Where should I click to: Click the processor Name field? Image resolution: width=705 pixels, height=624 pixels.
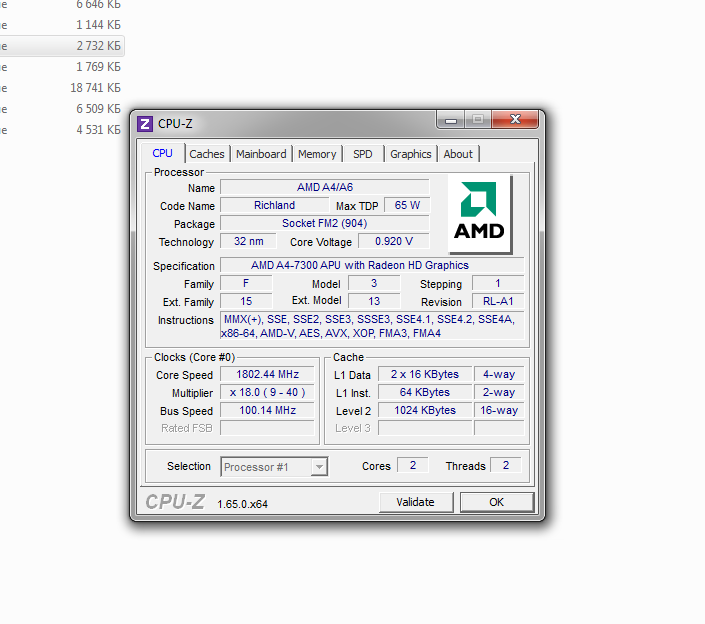[323, 188]
